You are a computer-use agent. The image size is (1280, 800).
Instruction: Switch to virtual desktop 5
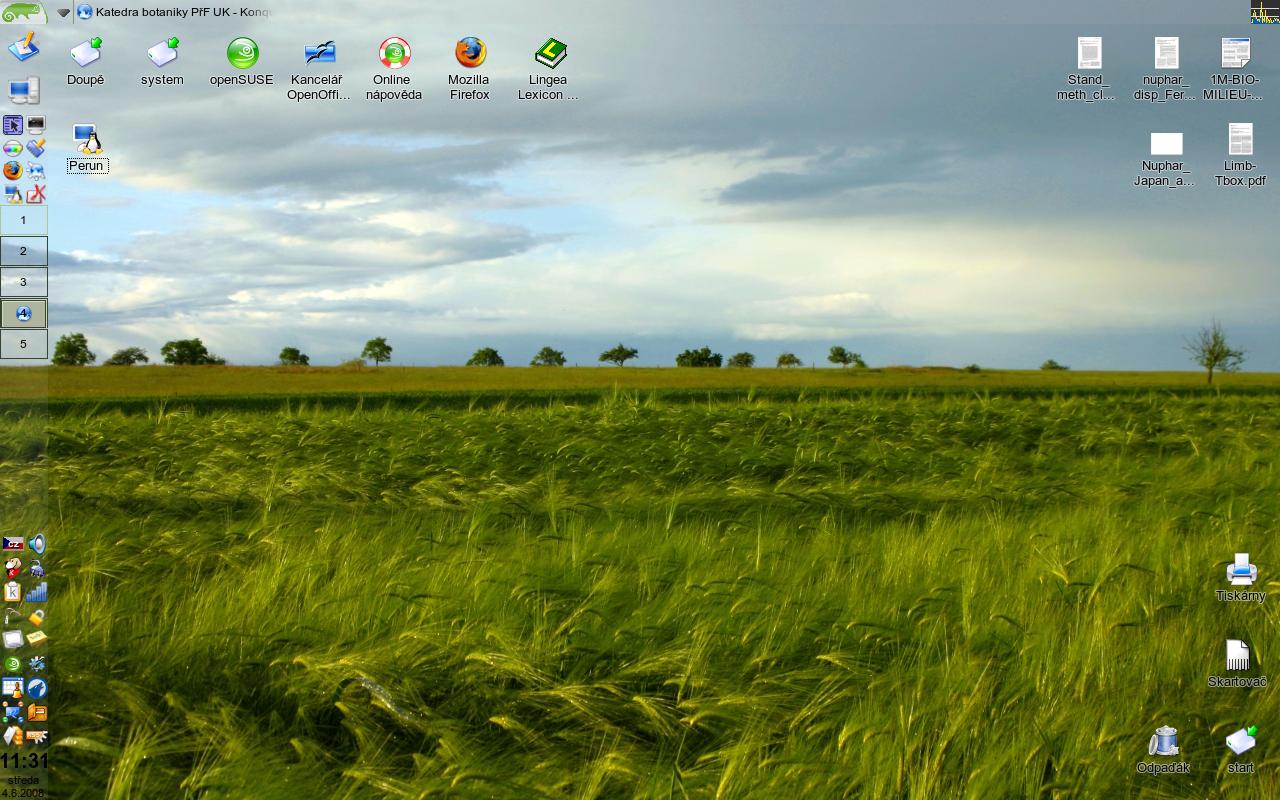(x=24, y=344)
